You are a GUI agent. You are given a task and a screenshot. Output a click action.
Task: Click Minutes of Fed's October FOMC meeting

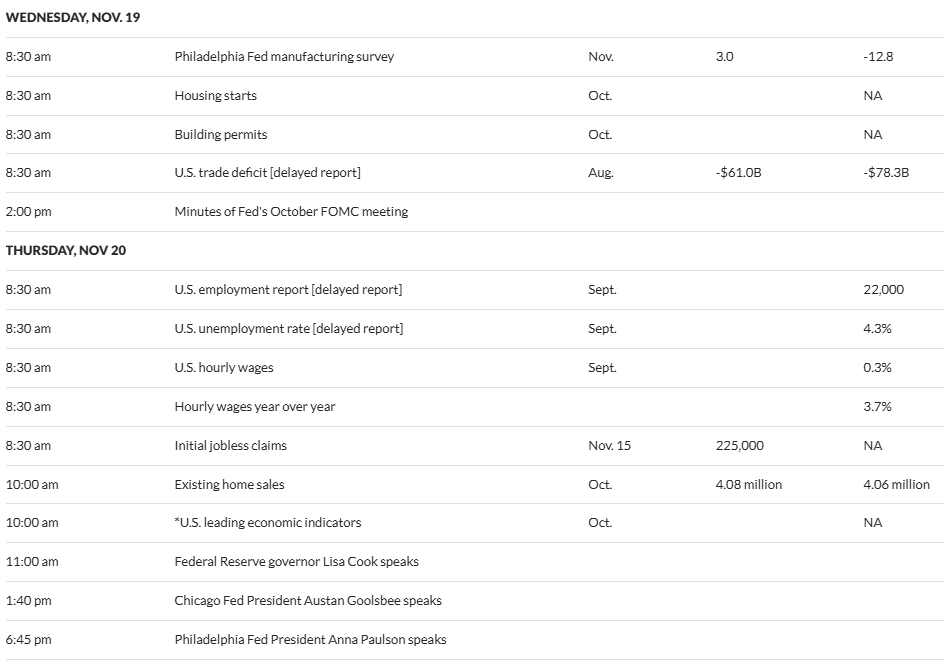(291, 212)
